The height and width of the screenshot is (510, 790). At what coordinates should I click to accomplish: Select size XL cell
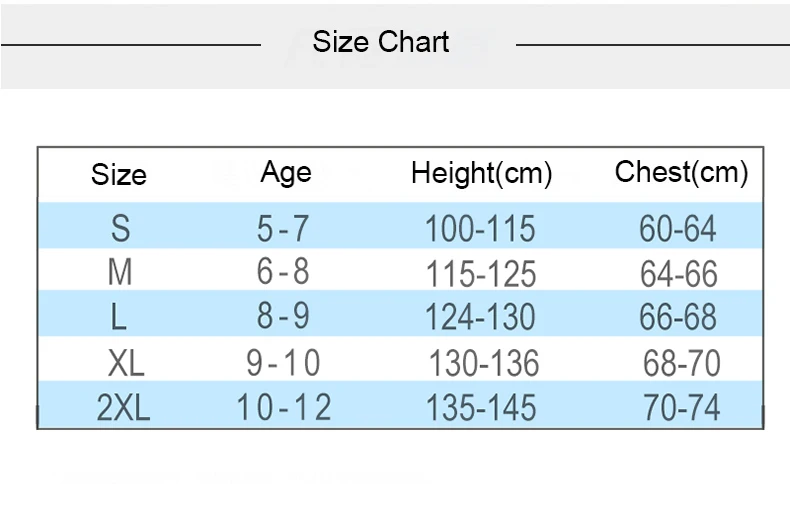coord(126,363)
